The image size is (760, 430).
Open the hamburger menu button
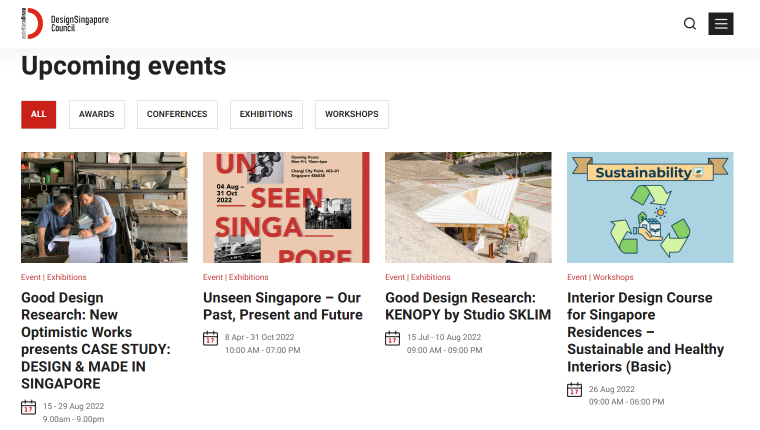pyautogui.click(x=721, y=24)
